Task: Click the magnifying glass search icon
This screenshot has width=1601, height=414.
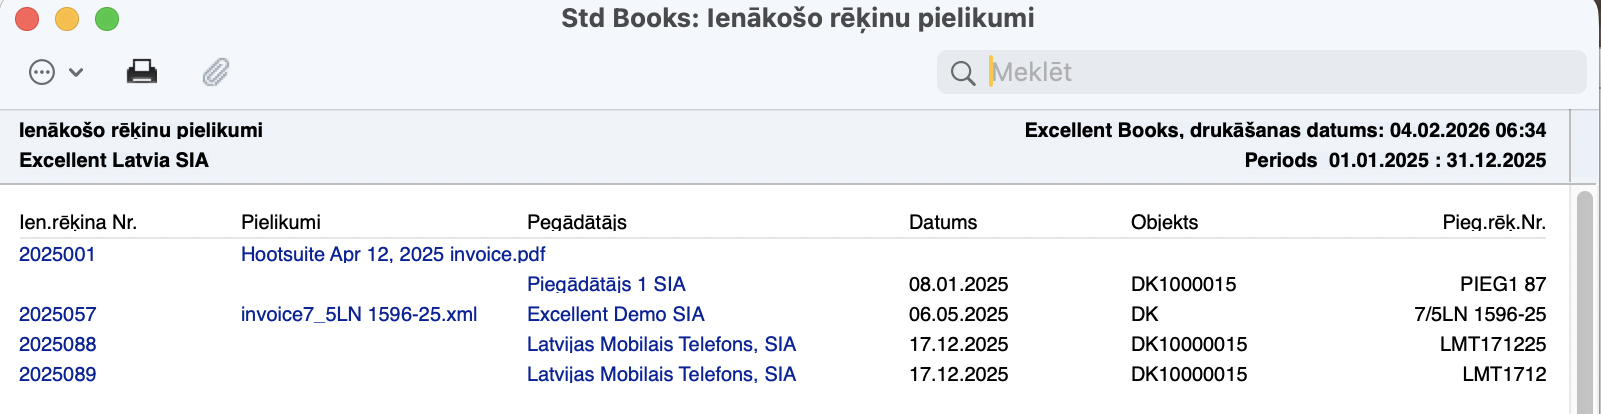Action: click(962, 73)
